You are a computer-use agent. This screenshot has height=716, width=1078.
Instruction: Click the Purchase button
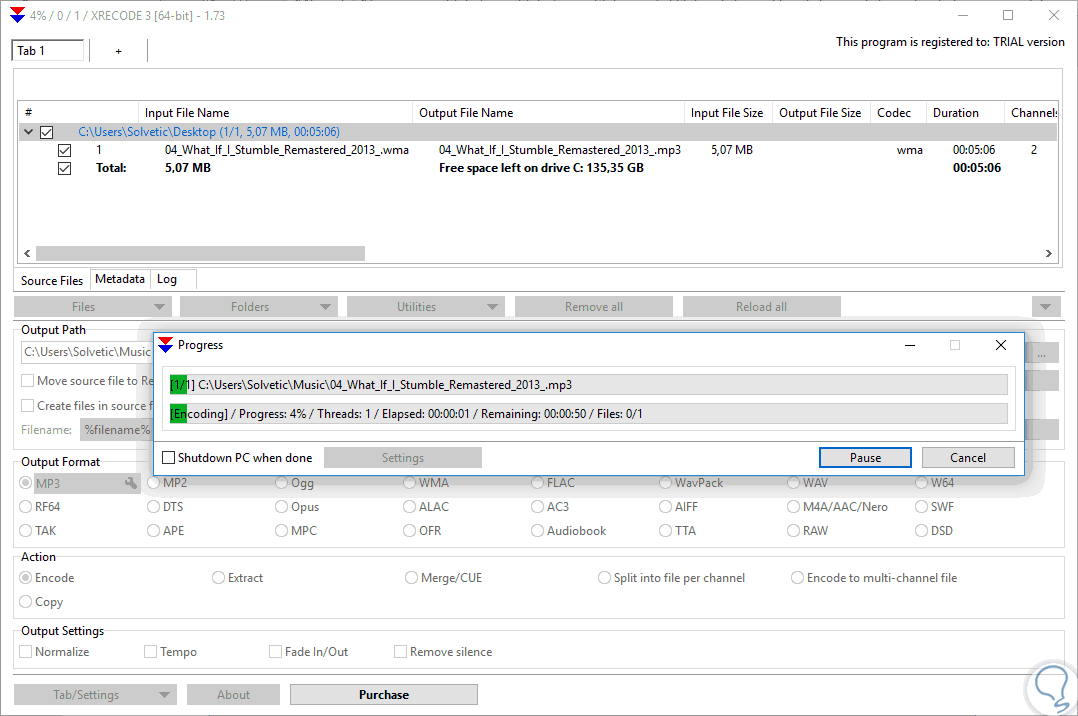click(384, 695)
